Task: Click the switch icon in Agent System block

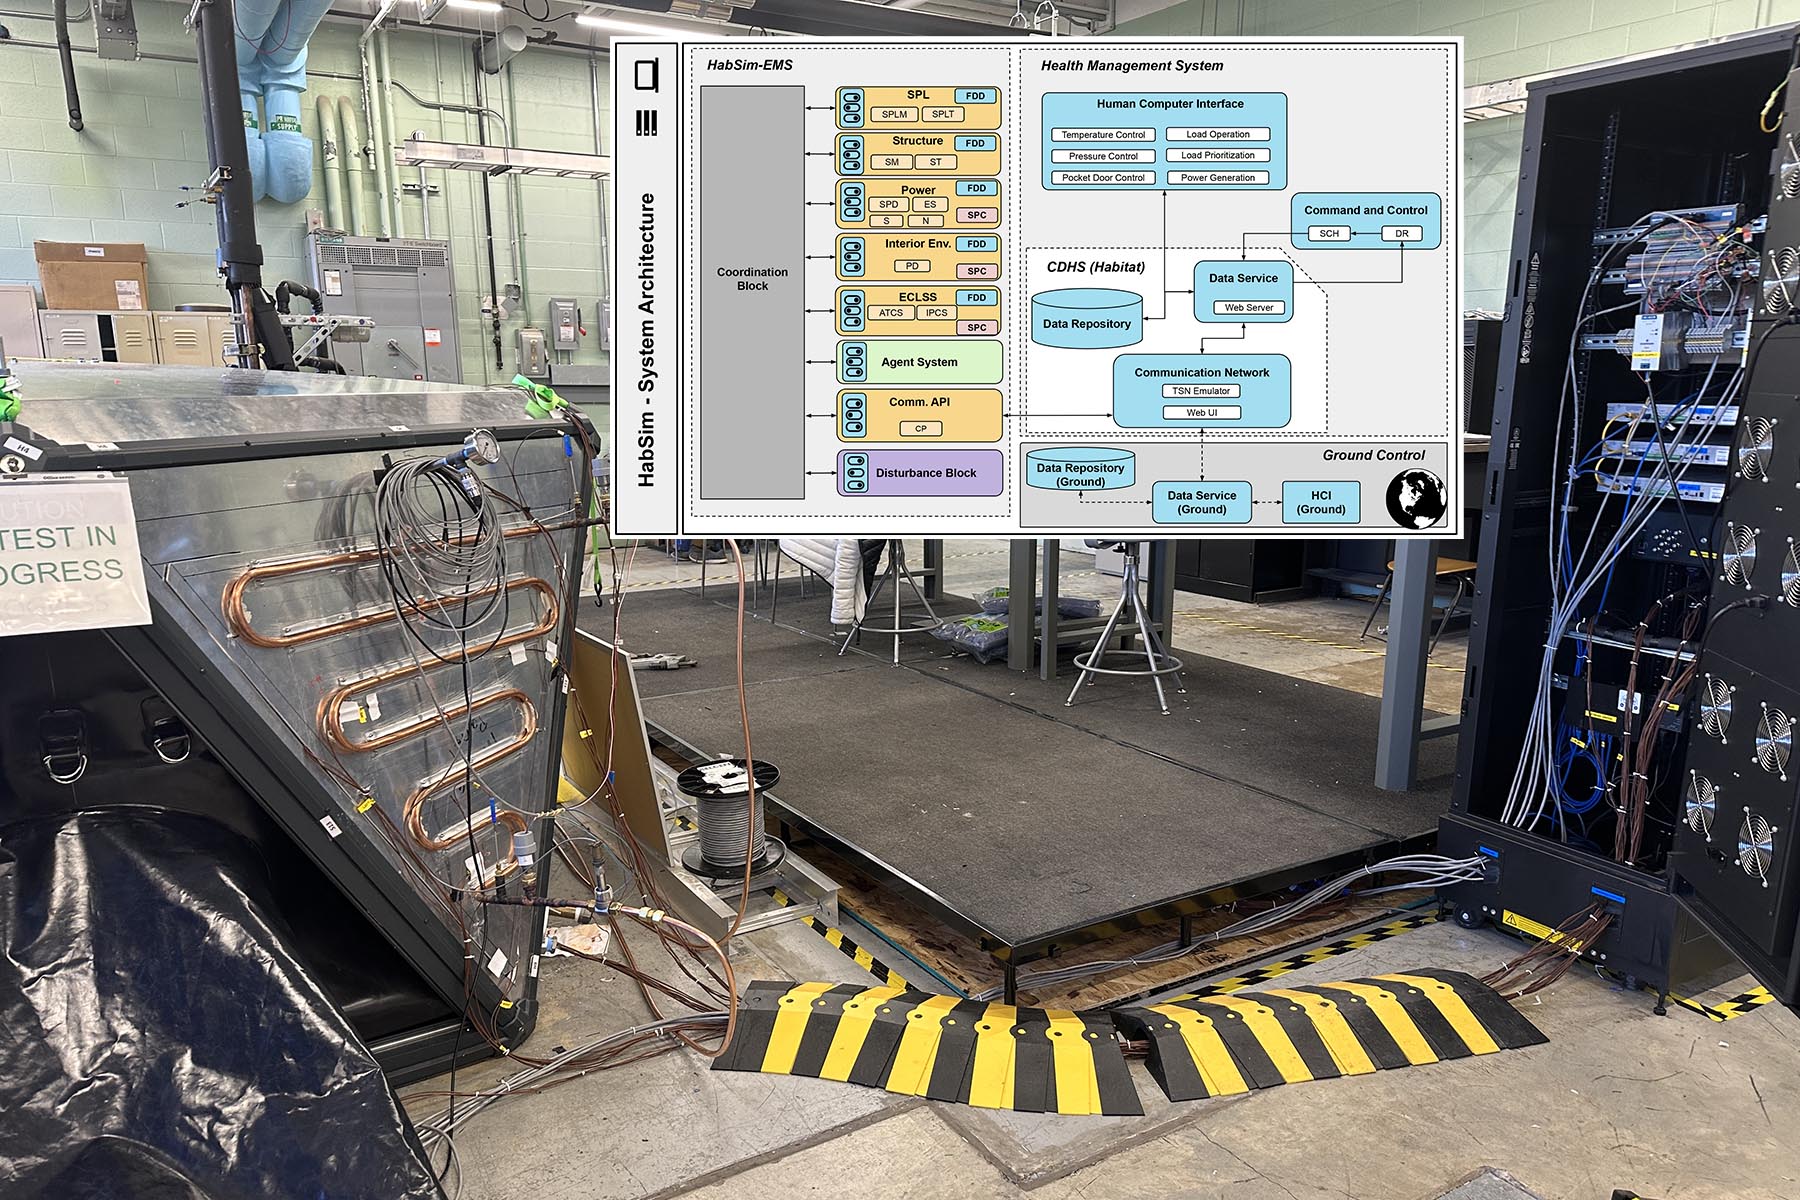Action: point(854,362)
